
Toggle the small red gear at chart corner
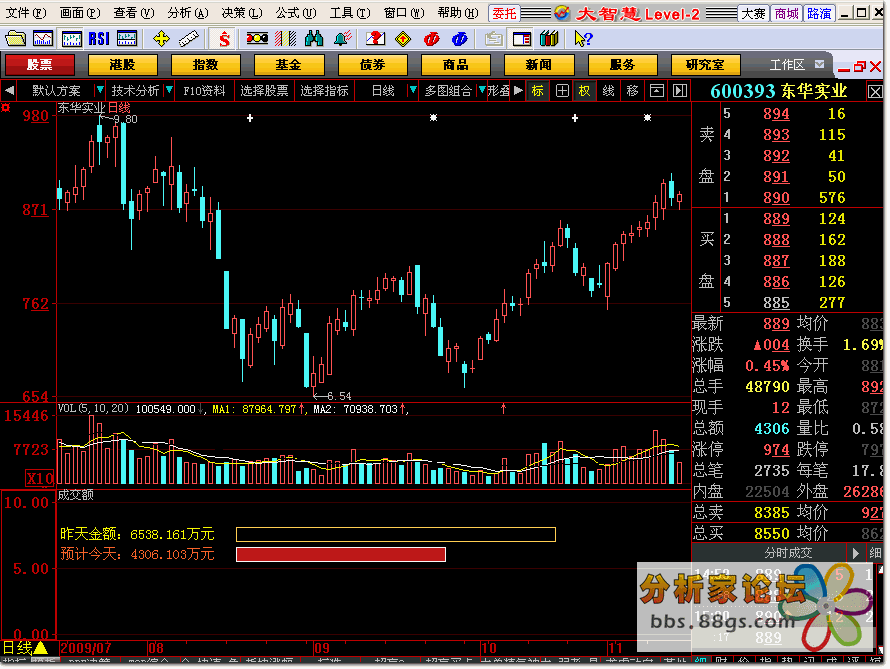[6, 108]
